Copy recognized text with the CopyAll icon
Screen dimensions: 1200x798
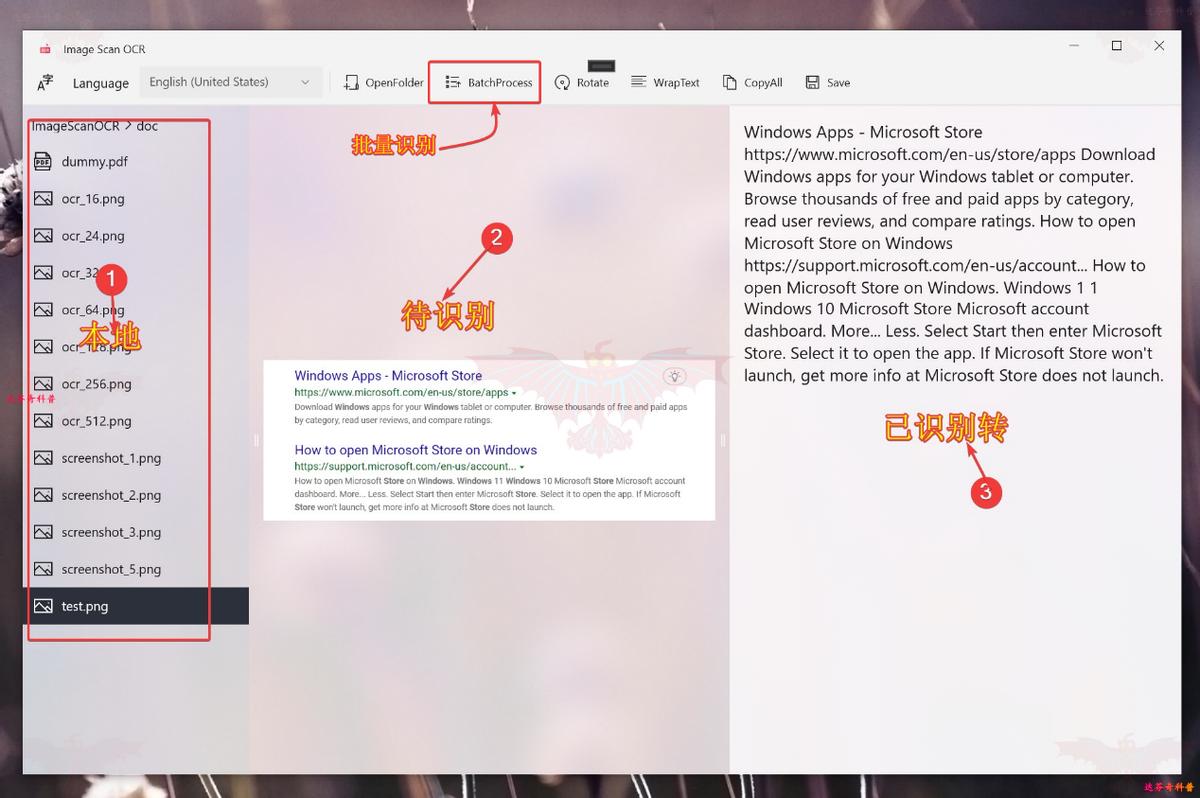click(x=732, y=82)
